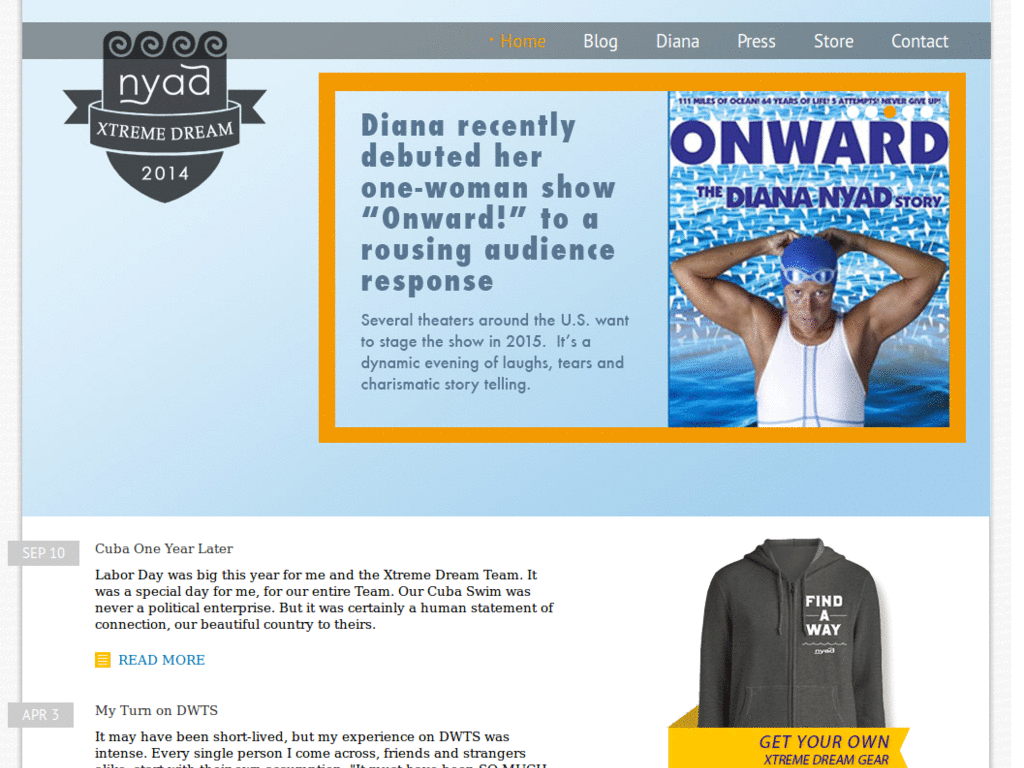Click the 'Labor Day was big this year' paragraph
Image resolution: width=1024 pixels, height=768 pixels.
[x=324, y=600]
